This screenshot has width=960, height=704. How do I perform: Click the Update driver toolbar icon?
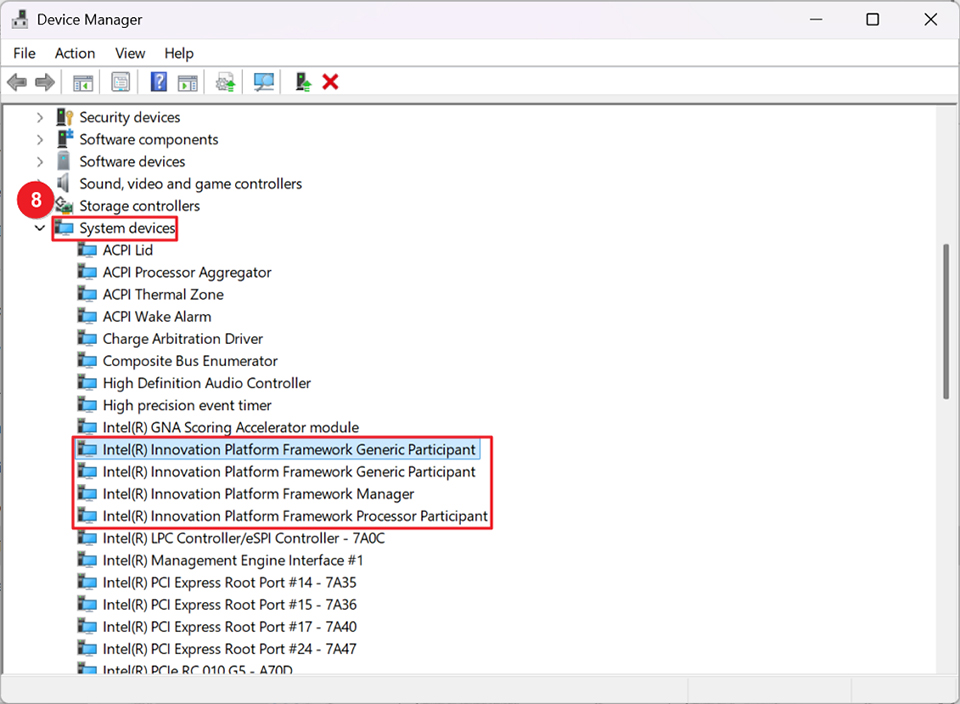225,82
